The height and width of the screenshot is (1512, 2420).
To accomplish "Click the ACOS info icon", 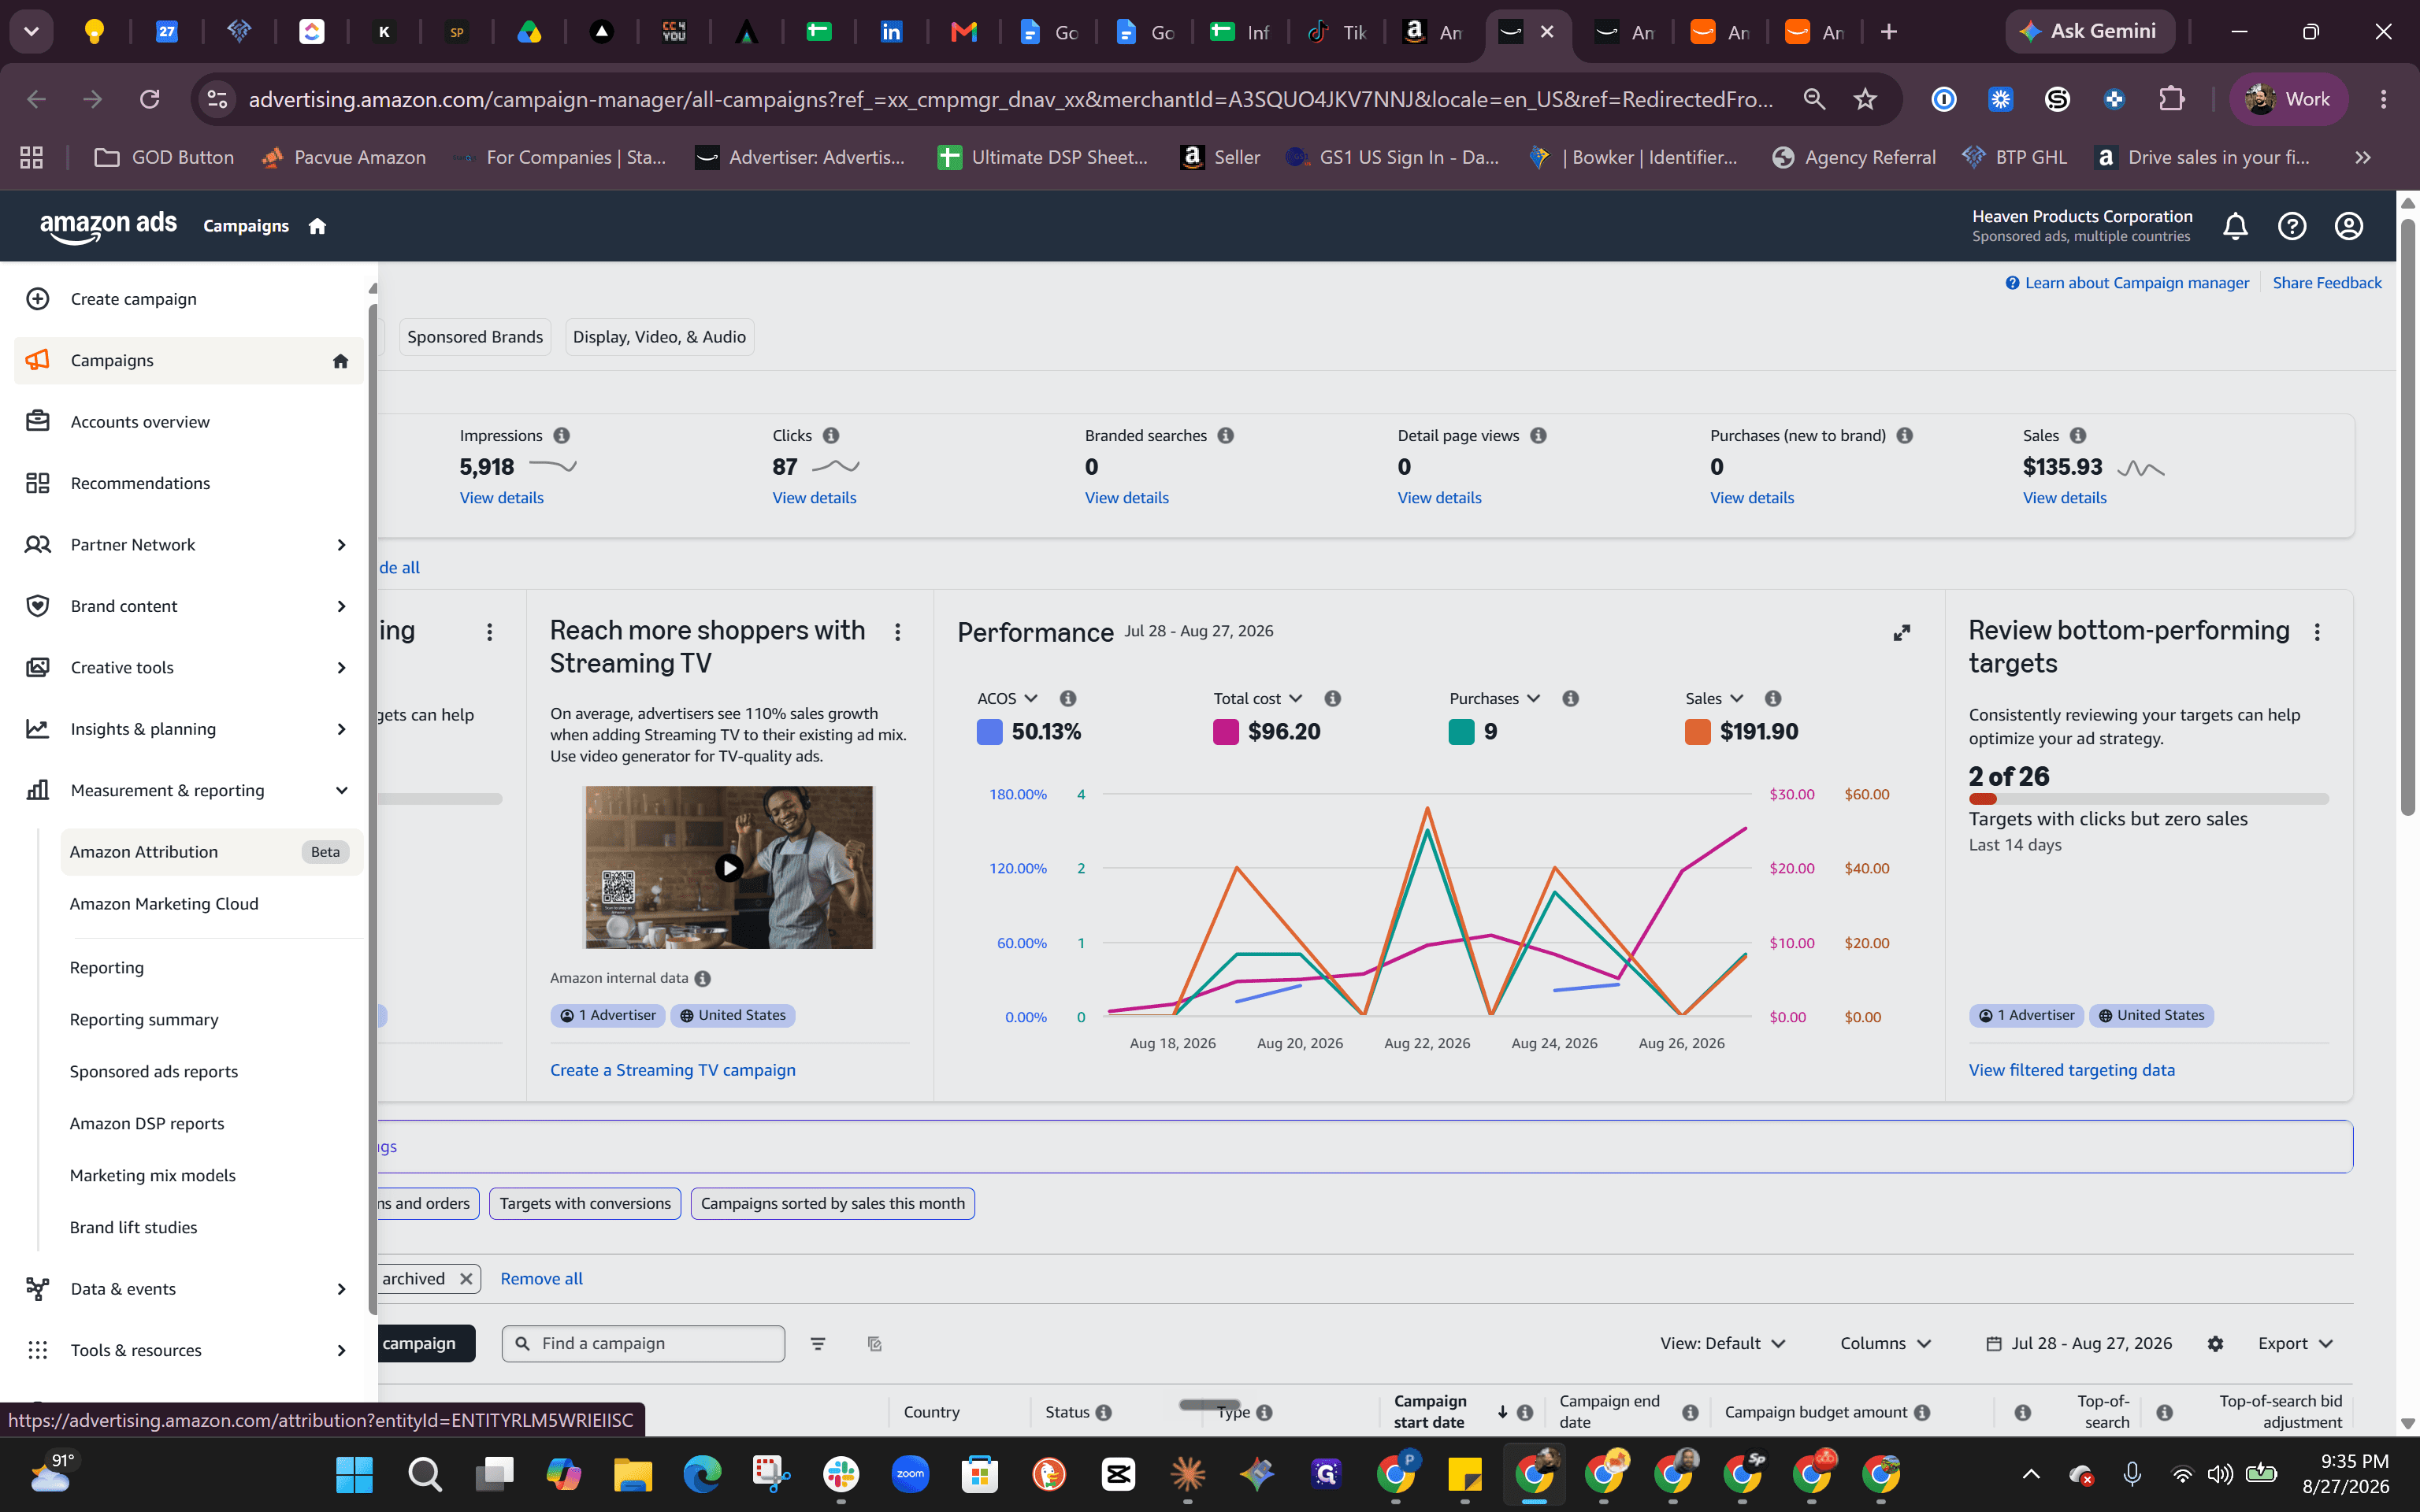I will pos(1068,698).
